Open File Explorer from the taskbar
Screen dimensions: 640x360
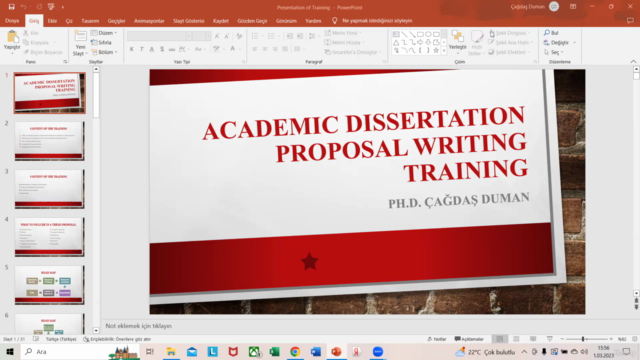(x=171, y=351)
